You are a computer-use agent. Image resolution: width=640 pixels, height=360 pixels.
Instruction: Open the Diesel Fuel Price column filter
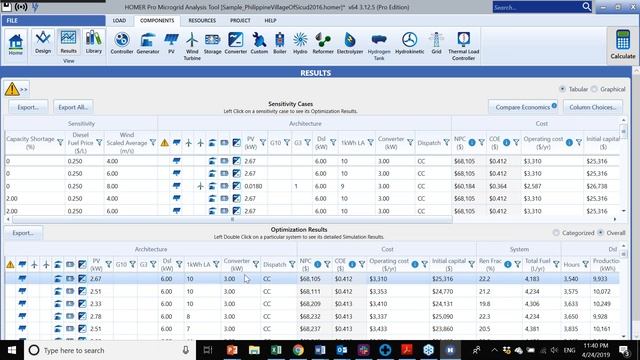(99, 142)
